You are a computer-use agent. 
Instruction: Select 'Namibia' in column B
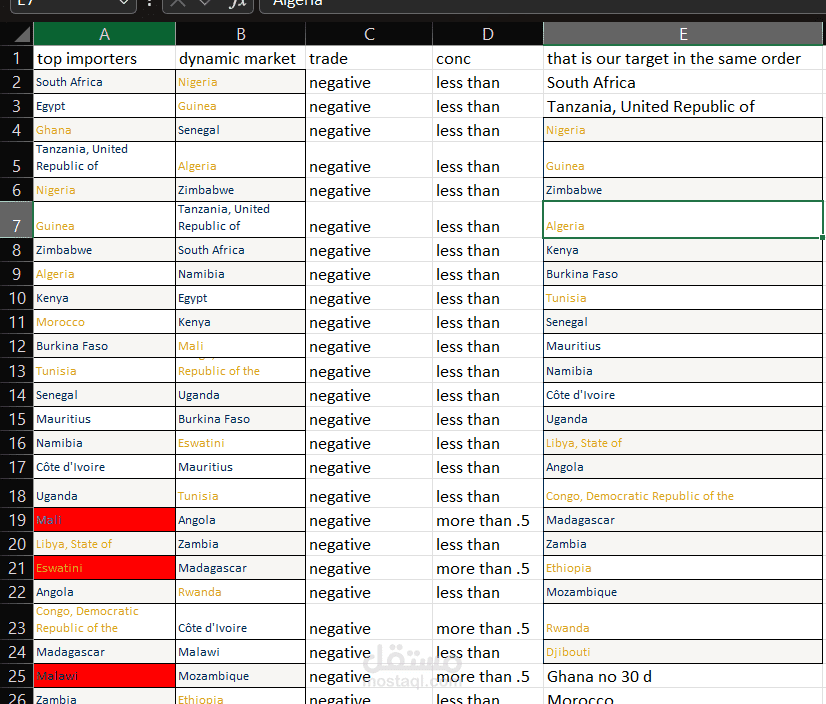point(241,274)
